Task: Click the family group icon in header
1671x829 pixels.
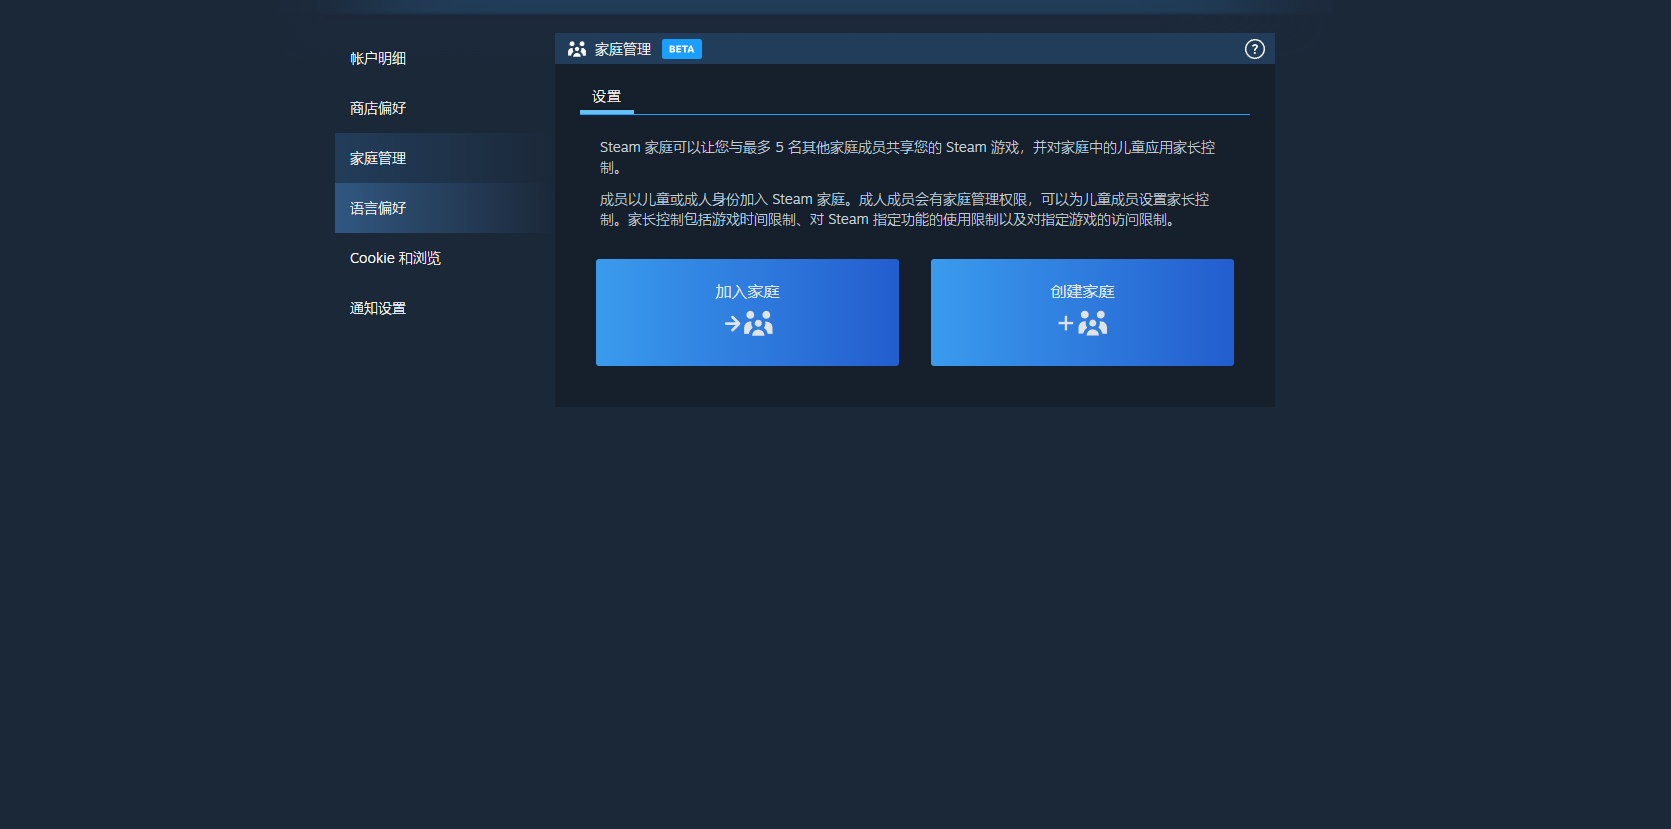Action: click(x=577, y=49)
